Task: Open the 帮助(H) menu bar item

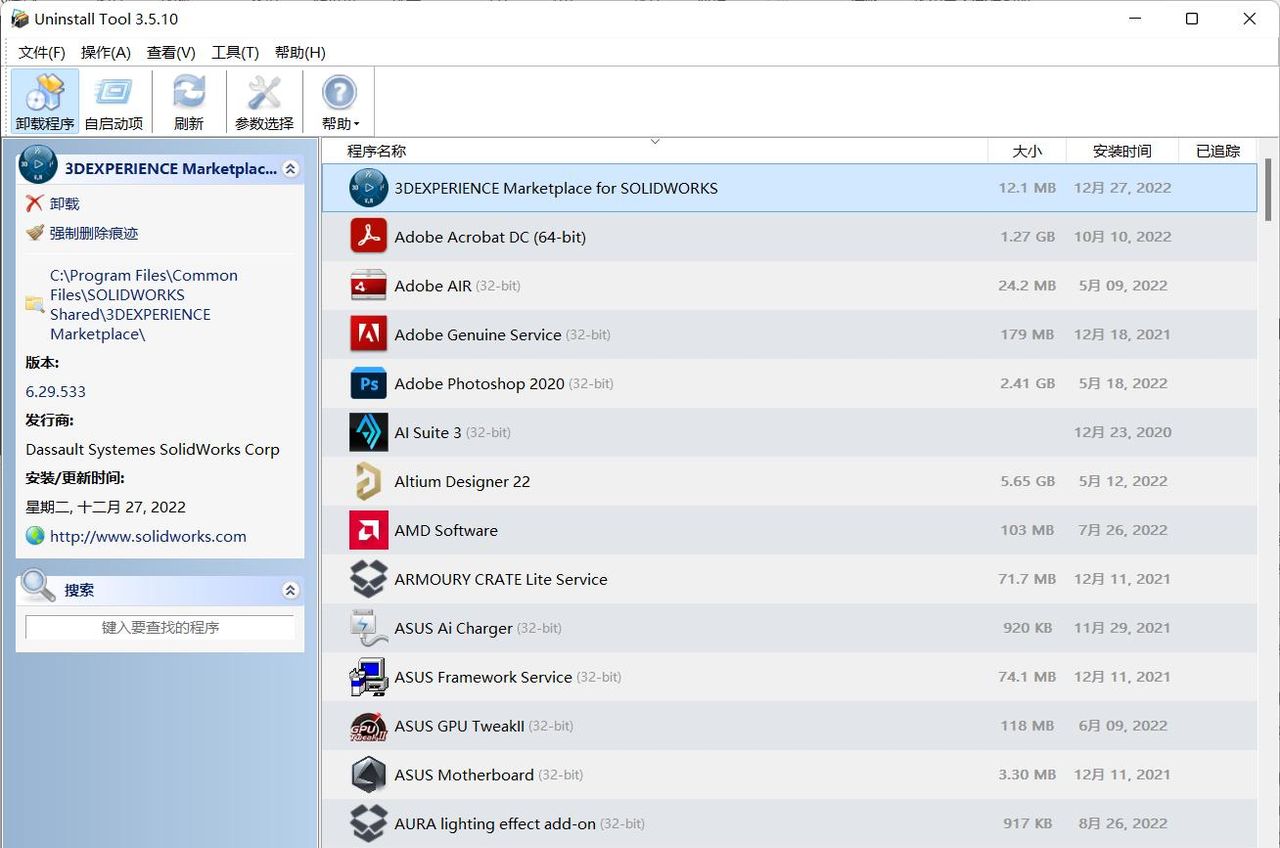Action: click(x=300, y=52)
